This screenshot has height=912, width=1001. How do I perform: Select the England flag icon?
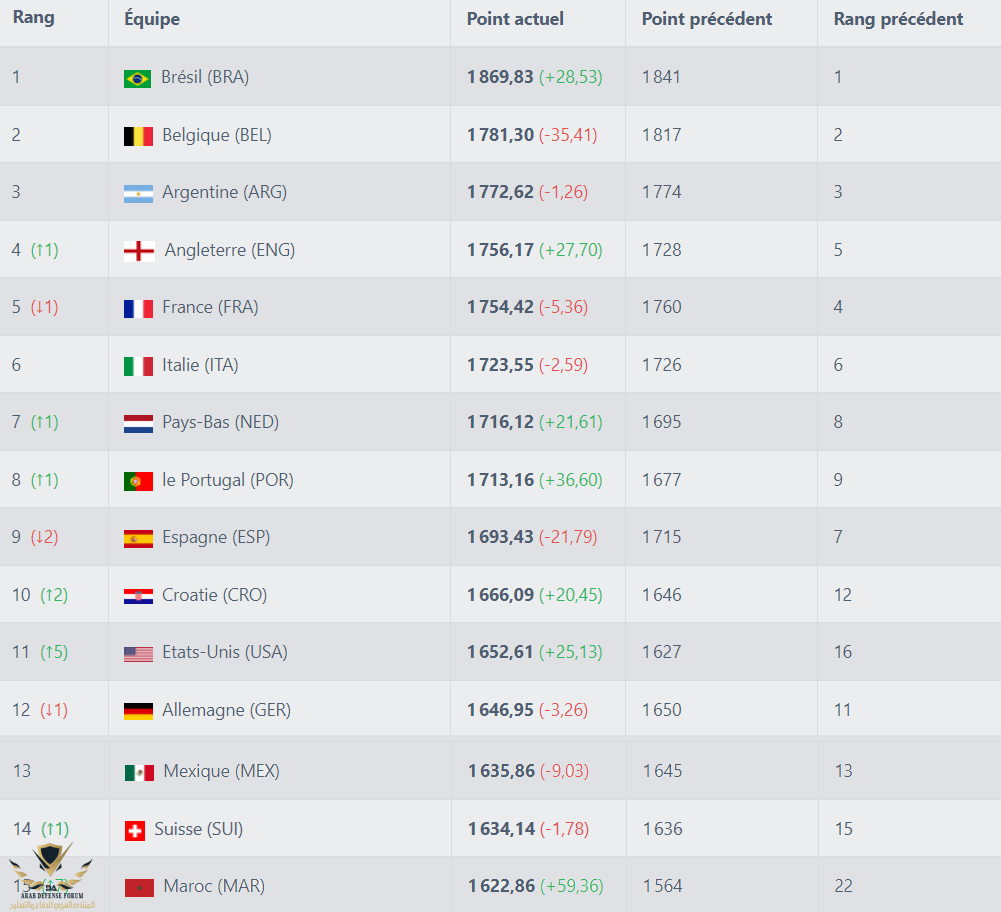pyautogui.click(x=138, y=251)
